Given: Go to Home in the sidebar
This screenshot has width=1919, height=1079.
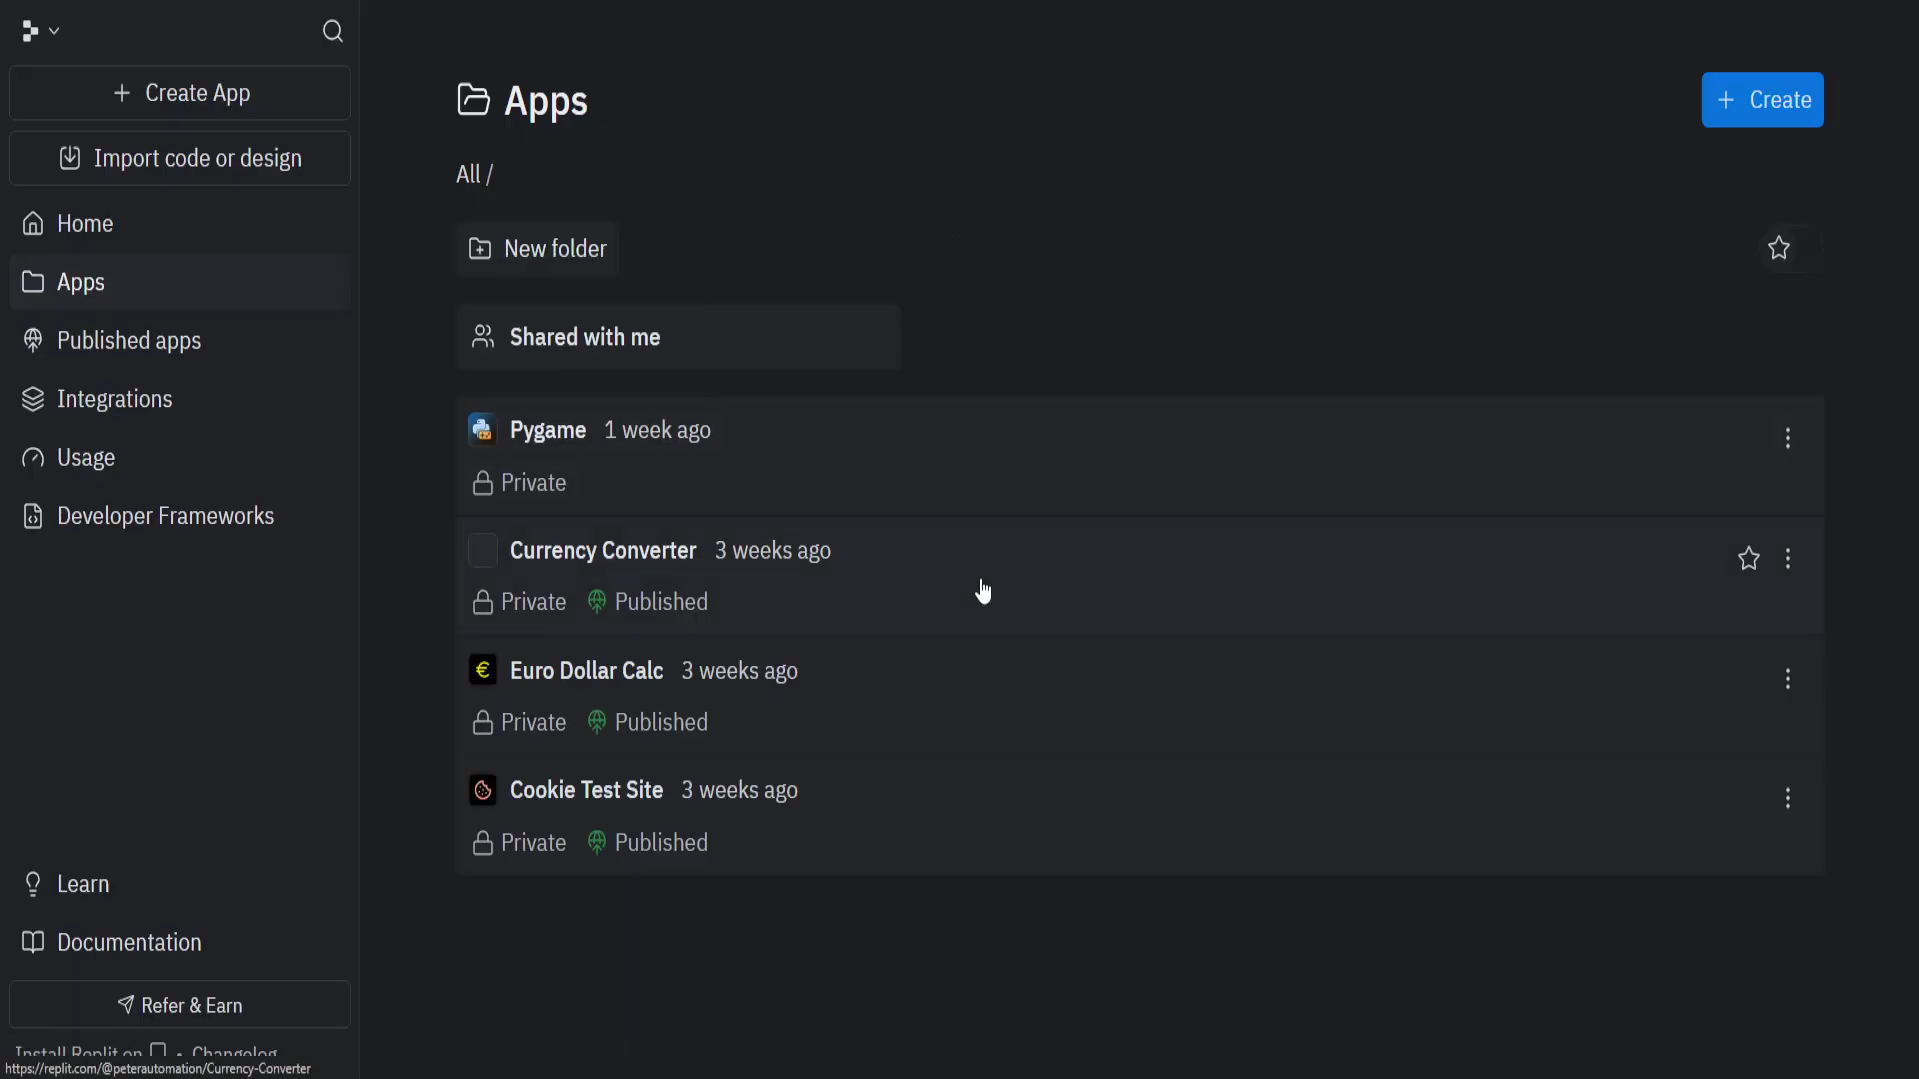Looking at the screenshot, I should tap(85, 224).
